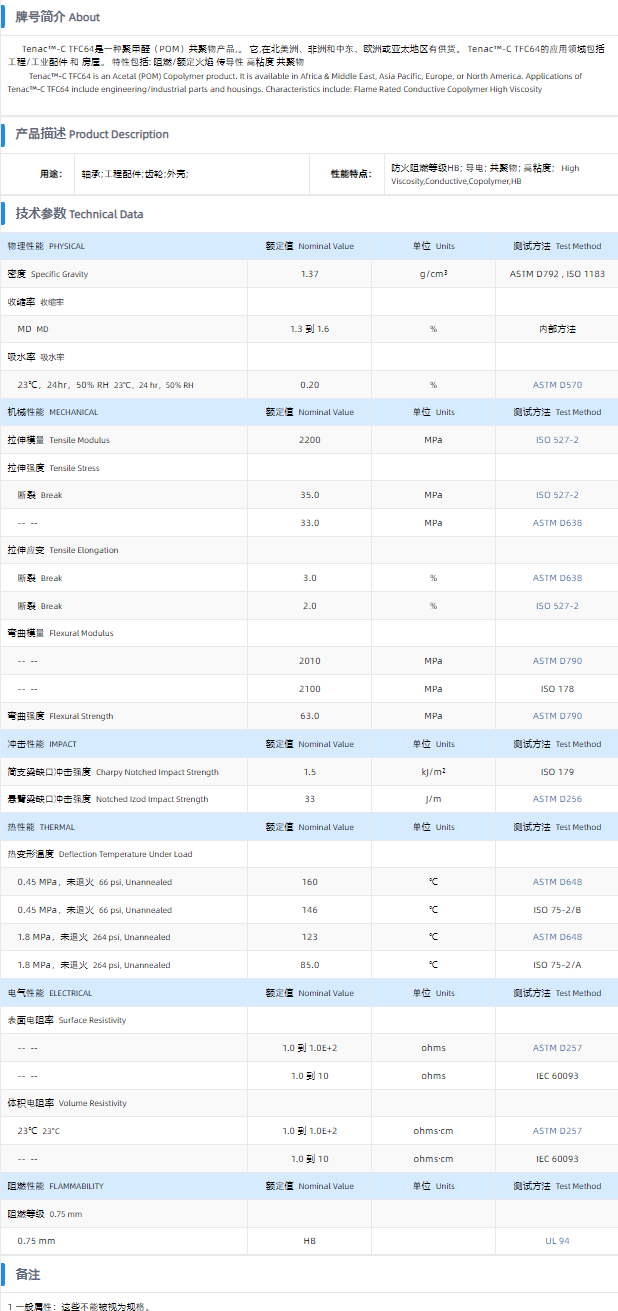The image size is (618, 1311).
Task: Select the 牌号简介 About section heading
Action: (x=57, y=17)
